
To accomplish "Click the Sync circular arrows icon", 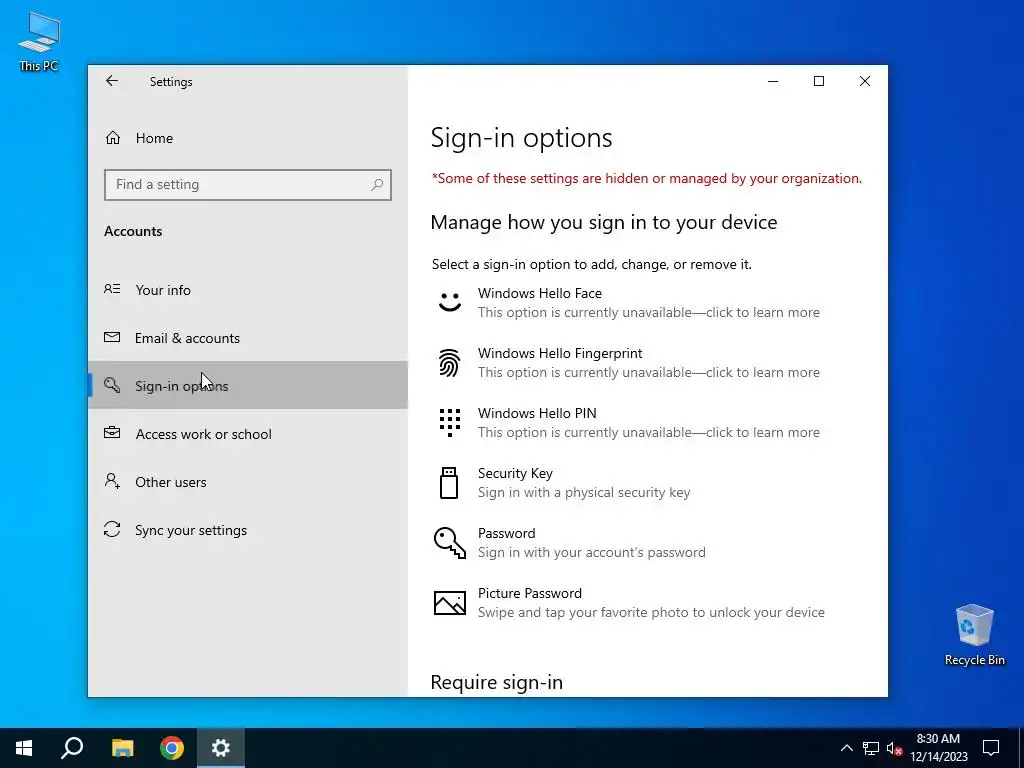I will [112, 529].
